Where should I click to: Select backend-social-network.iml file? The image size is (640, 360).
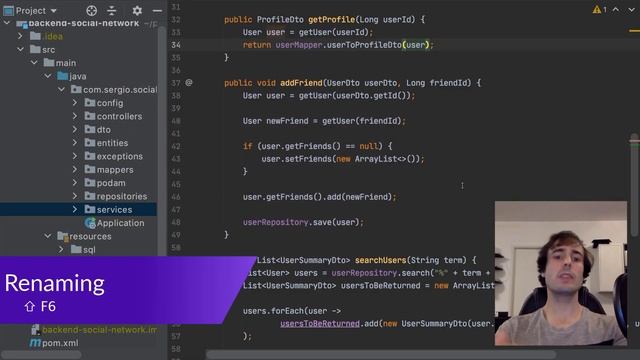[x=99, y=330]
